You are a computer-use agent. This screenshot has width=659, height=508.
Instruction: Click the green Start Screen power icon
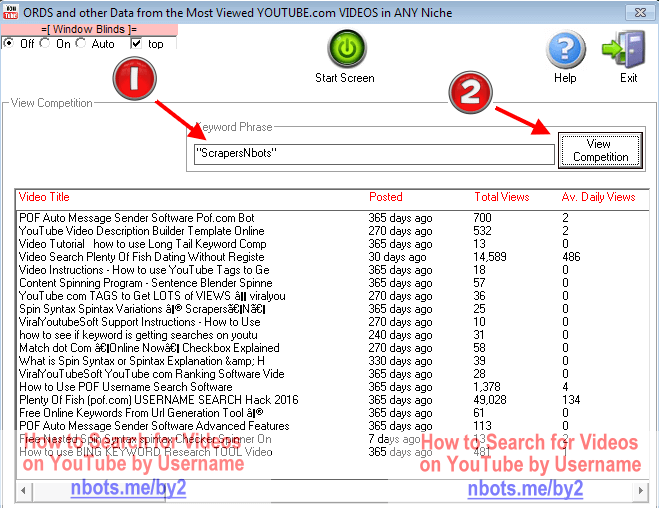pos(347,48)
